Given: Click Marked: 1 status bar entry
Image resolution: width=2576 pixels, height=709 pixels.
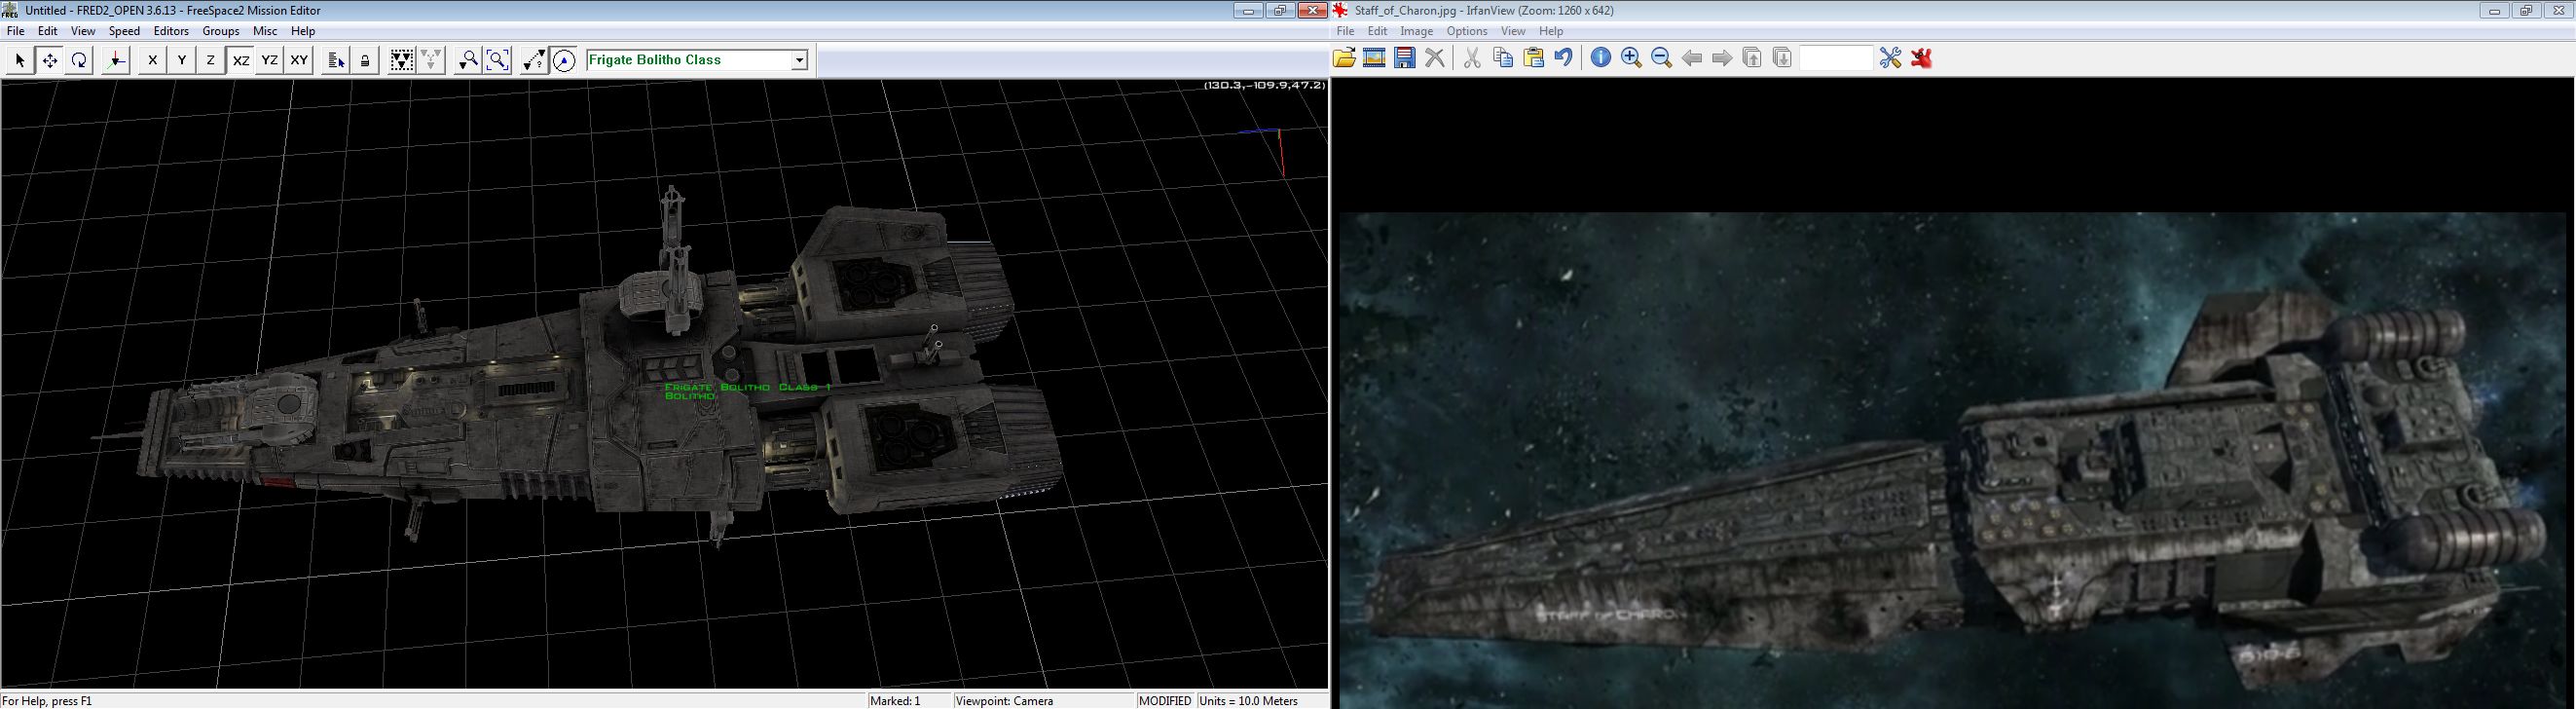Looking at the screenshot, I should click(895, 701).
